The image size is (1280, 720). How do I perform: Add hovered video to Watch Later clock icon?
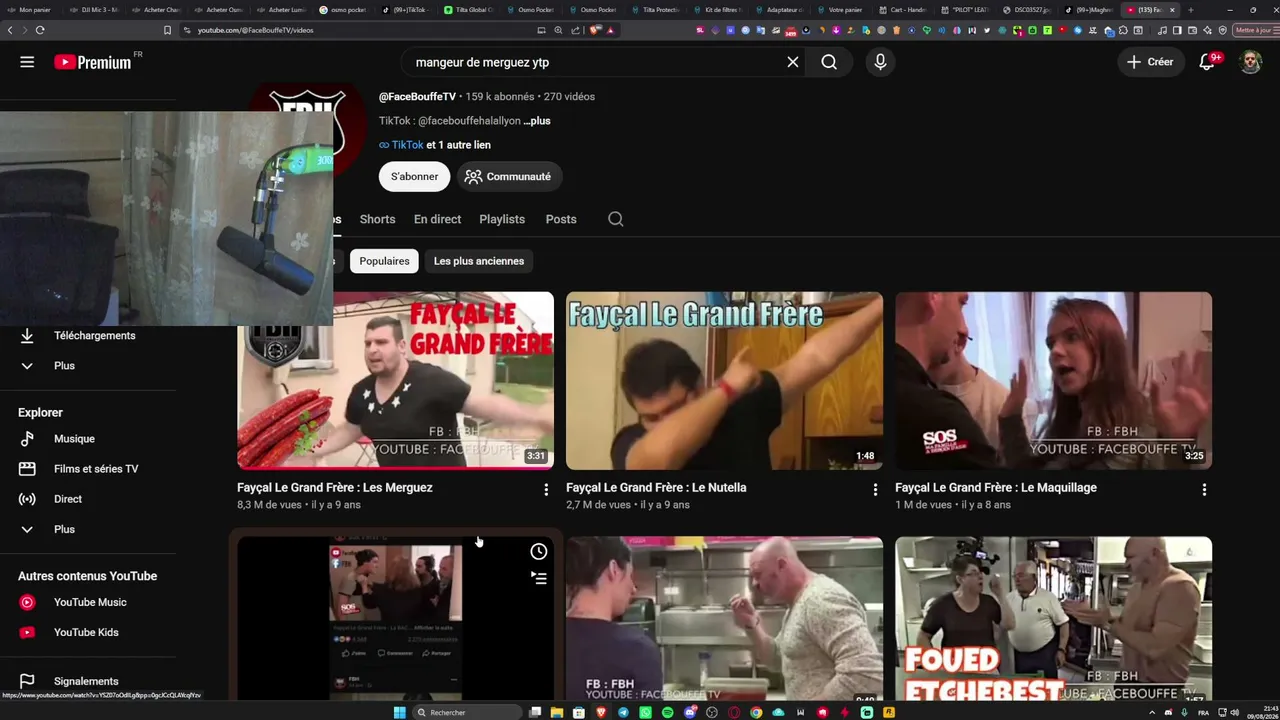pyautogui.click(x=539, y=552)
